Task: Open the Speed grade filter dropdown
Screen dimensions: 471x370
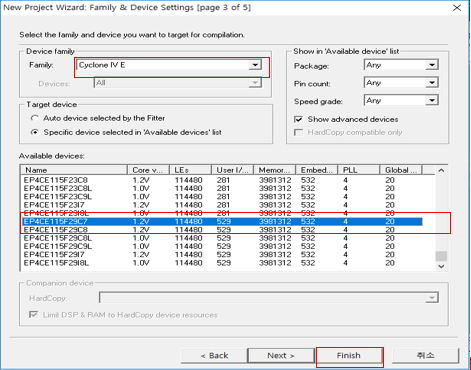Action: pos(401,100)
